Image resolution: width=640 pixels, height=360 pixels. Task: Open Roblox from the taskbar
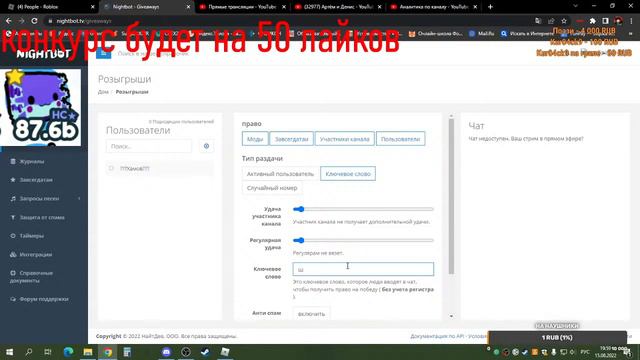pos(224,352)
